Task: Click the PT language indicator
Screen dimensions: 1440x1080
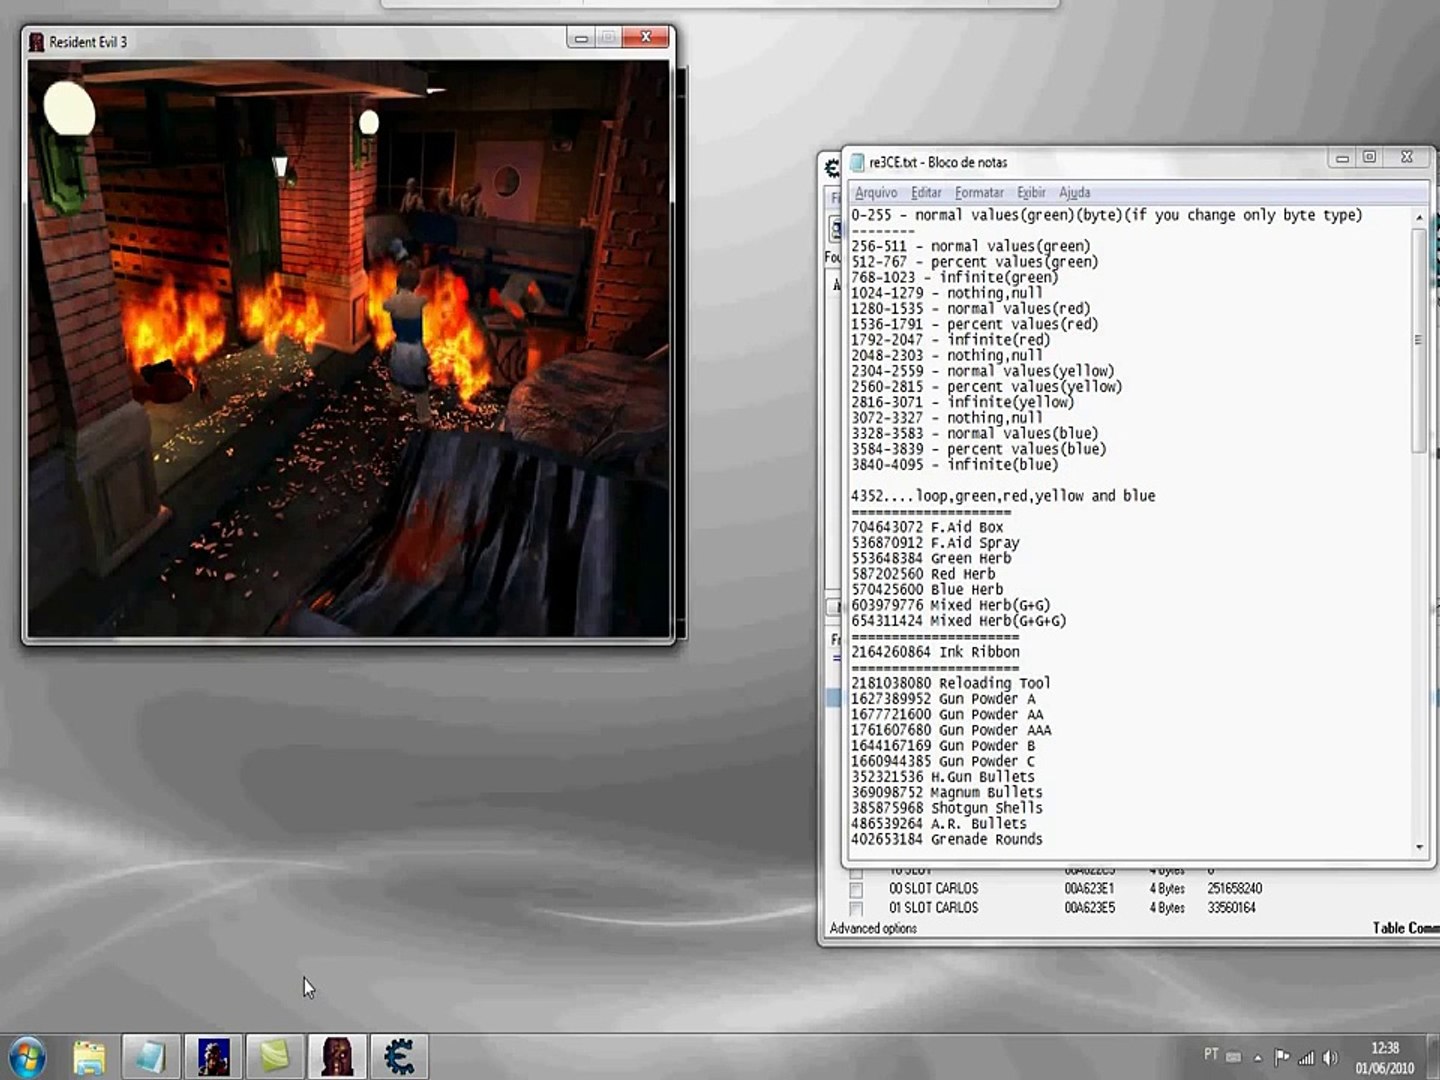Action: click(1211, 1055)
